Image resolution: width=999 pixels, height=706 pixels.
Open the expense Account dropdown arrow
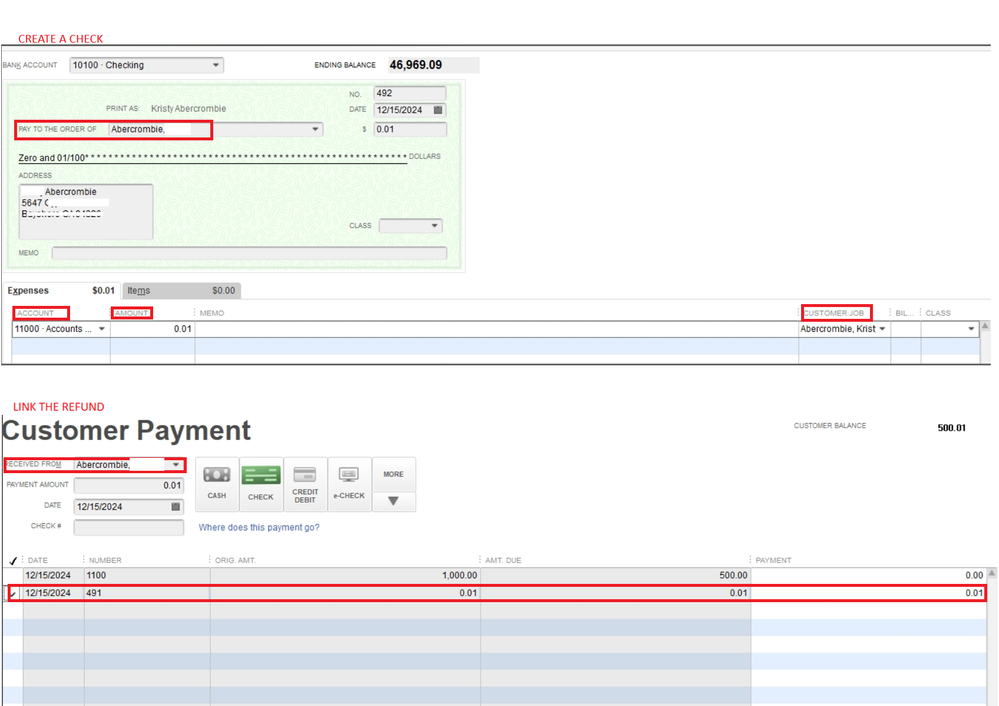point(102,329)
